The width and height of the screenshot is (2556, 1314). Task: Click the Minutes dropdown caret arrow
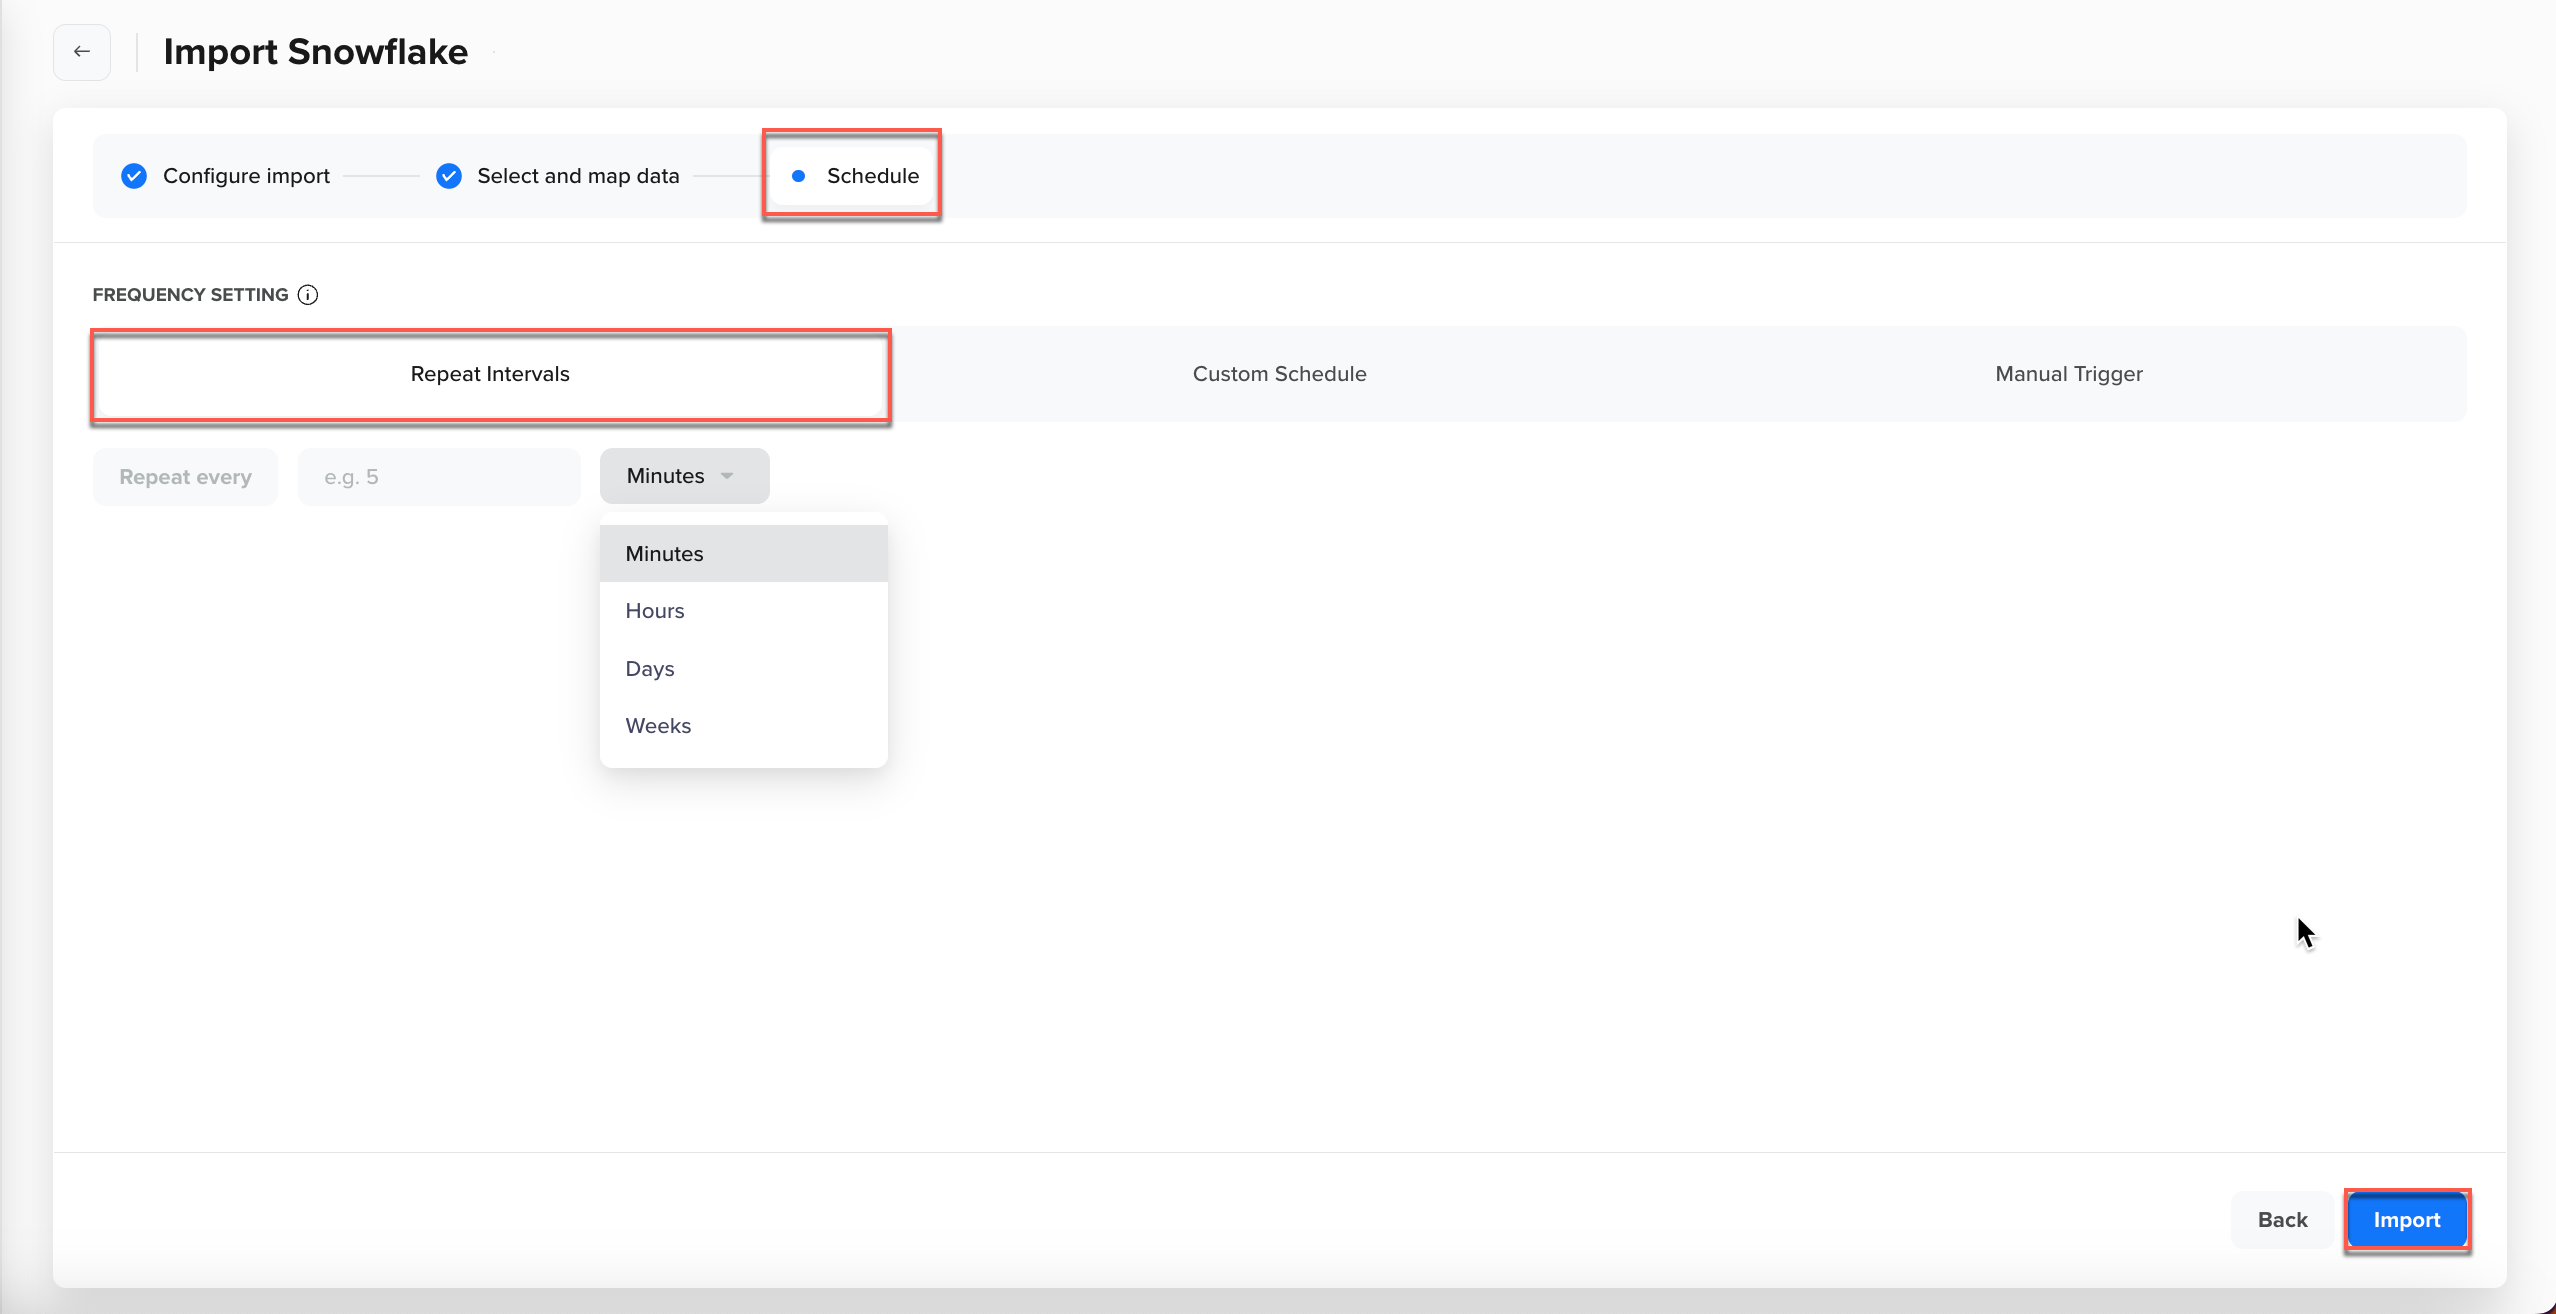(727, 476)
